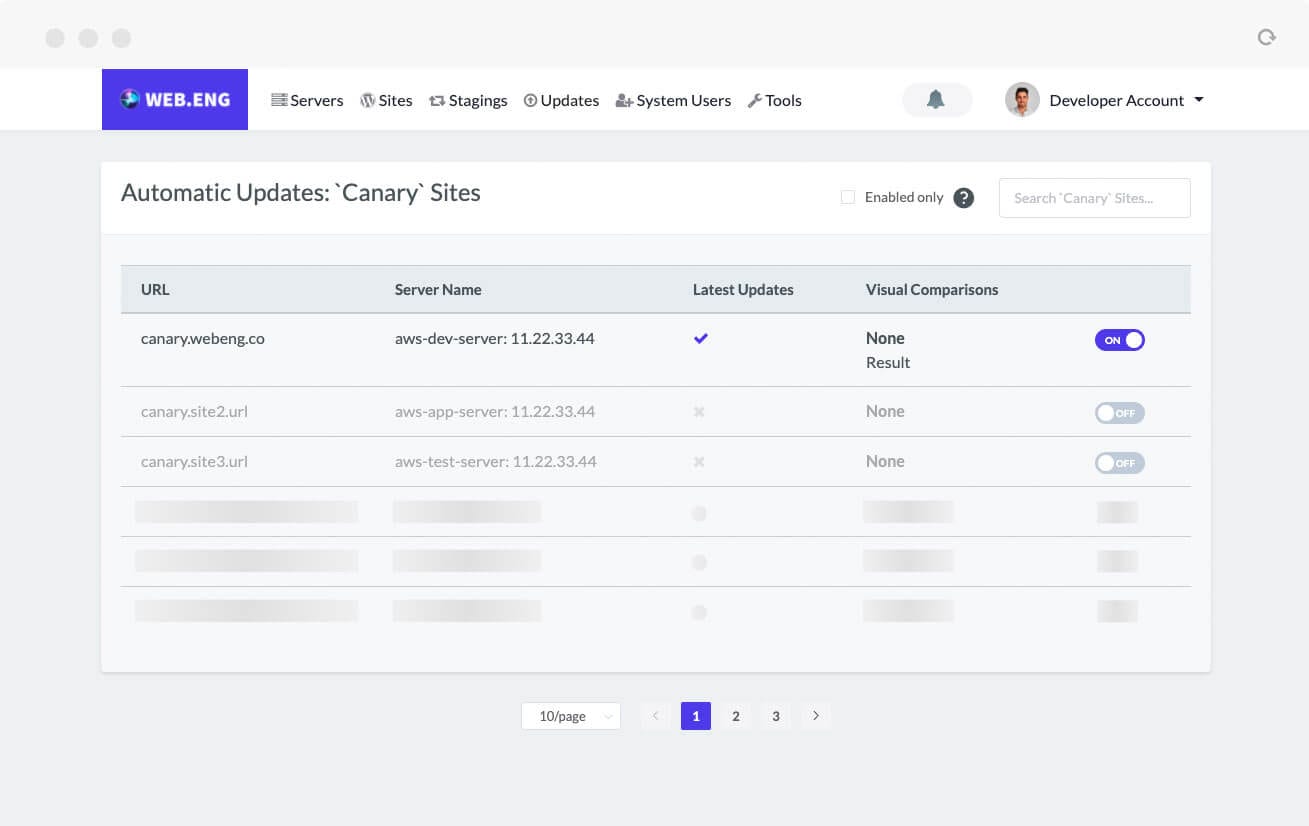Viewport: 1309px width, 826px height.
Task: Tick the Enabled only checkbox
Action: click(x=847, y=197)
